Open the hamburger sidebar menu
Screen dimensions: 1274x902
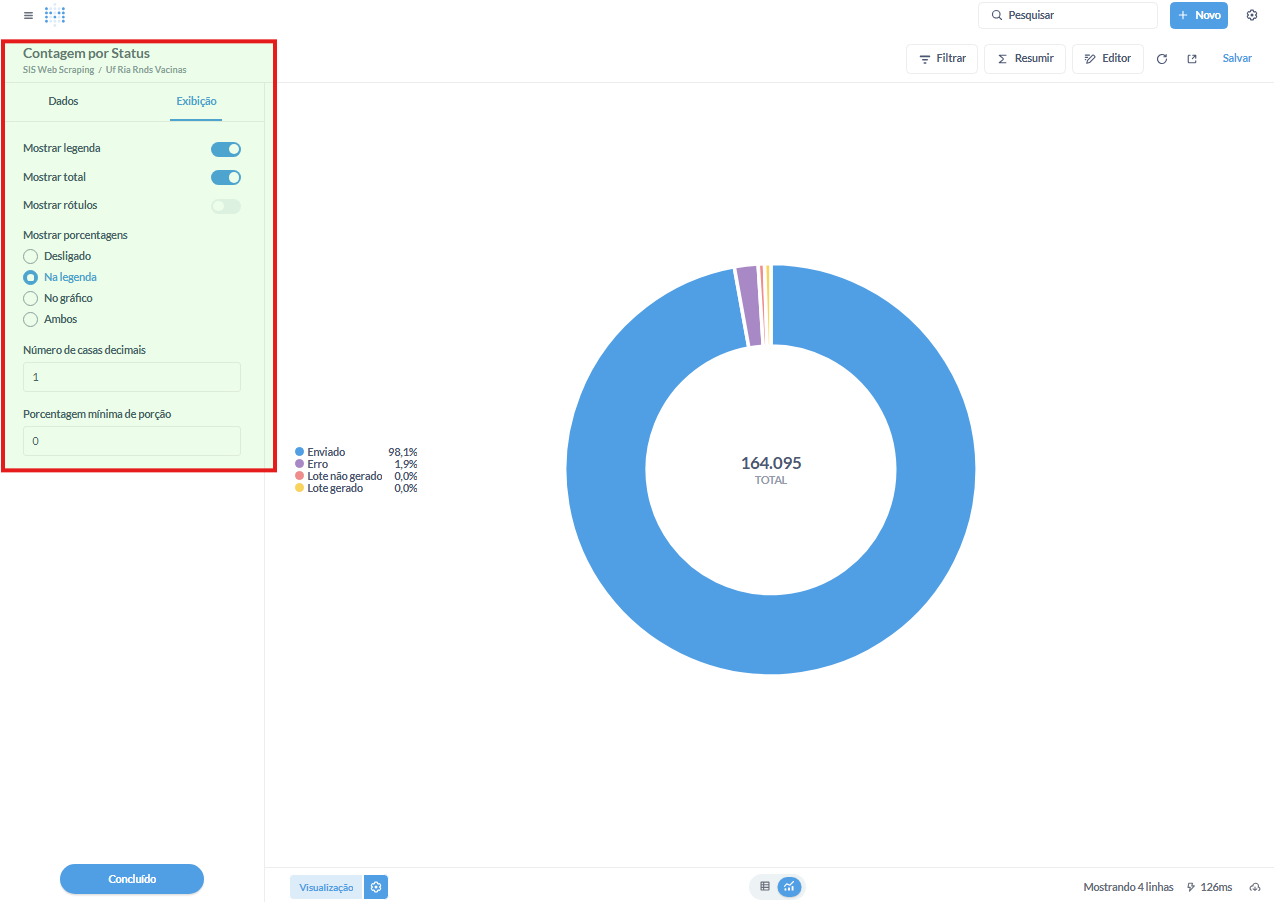[28, 16]
